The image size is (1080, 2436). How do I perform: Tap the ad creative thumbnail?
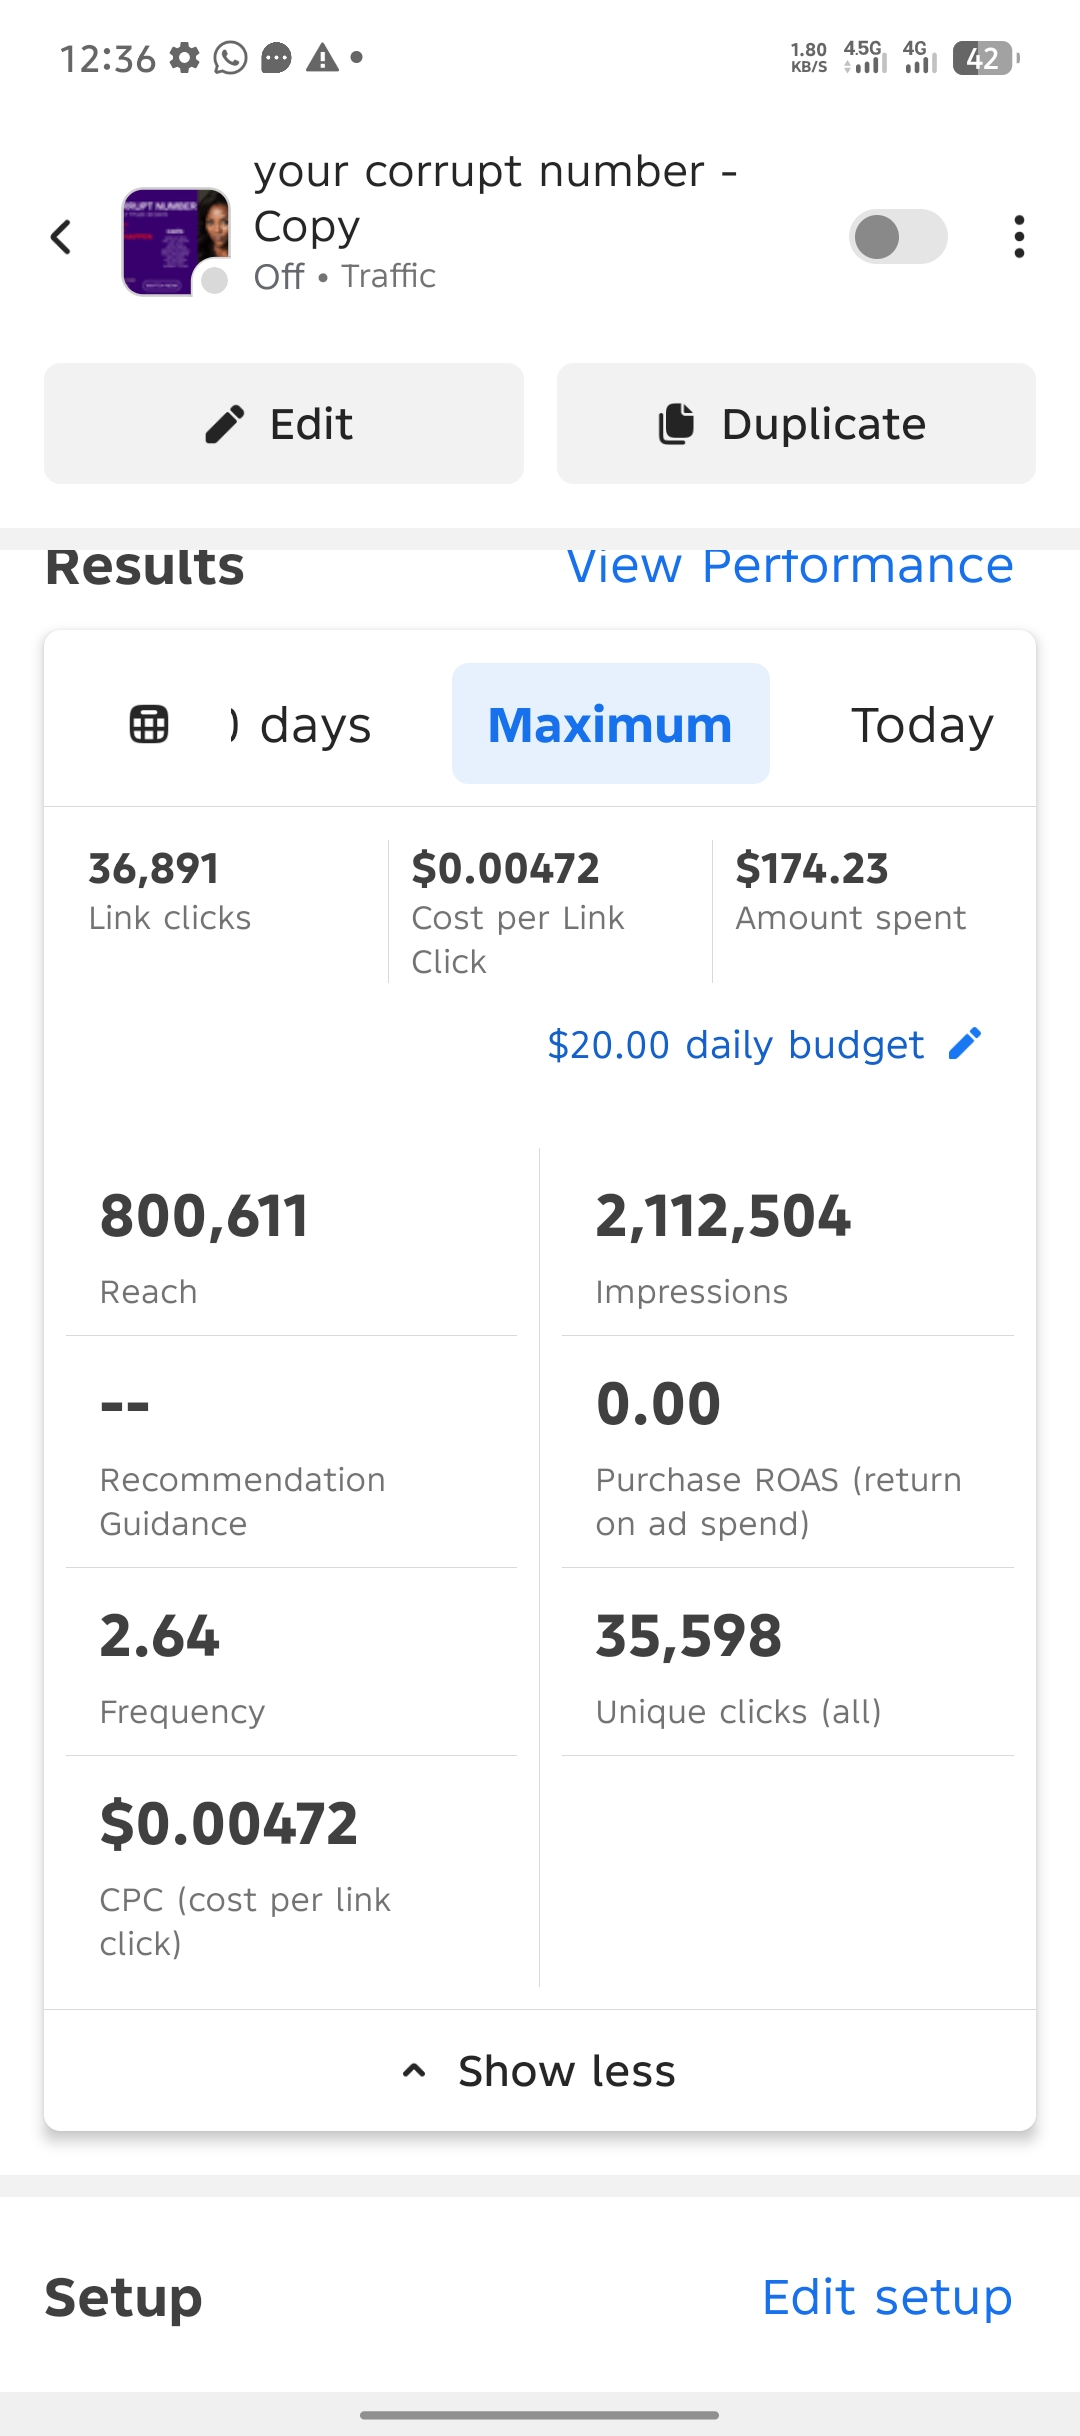176,240
